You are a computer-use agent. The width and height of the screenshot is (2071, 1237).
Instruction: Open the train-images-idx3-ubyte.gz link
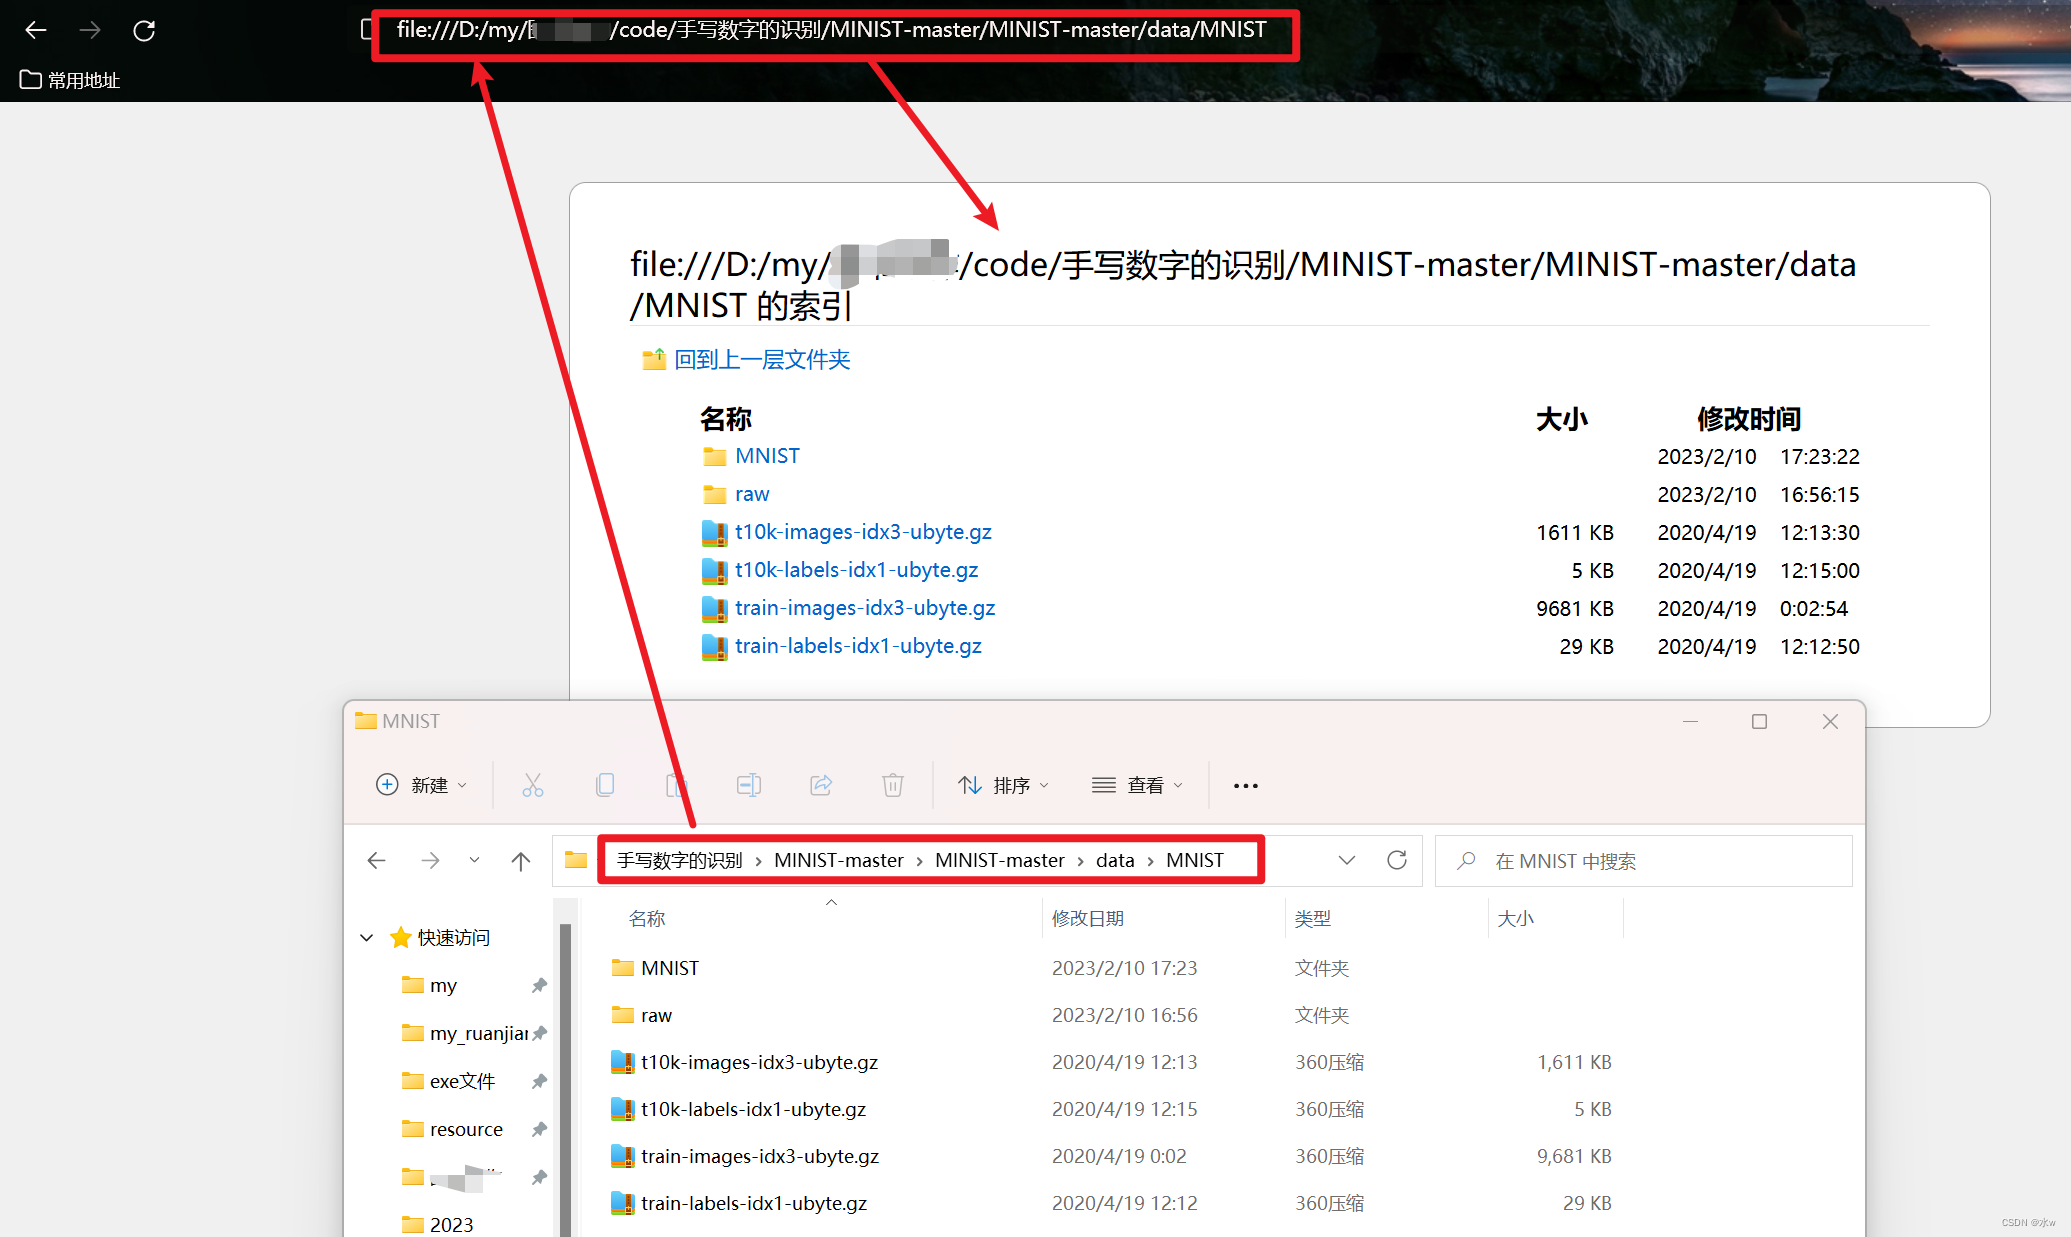click(864, 607)
